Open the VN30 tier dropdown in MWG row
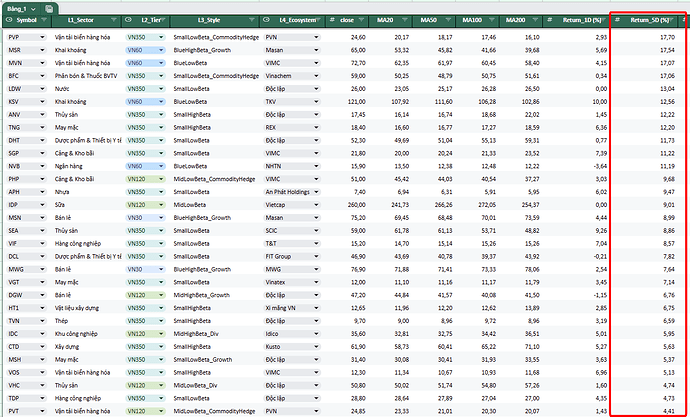 [146, 269]
